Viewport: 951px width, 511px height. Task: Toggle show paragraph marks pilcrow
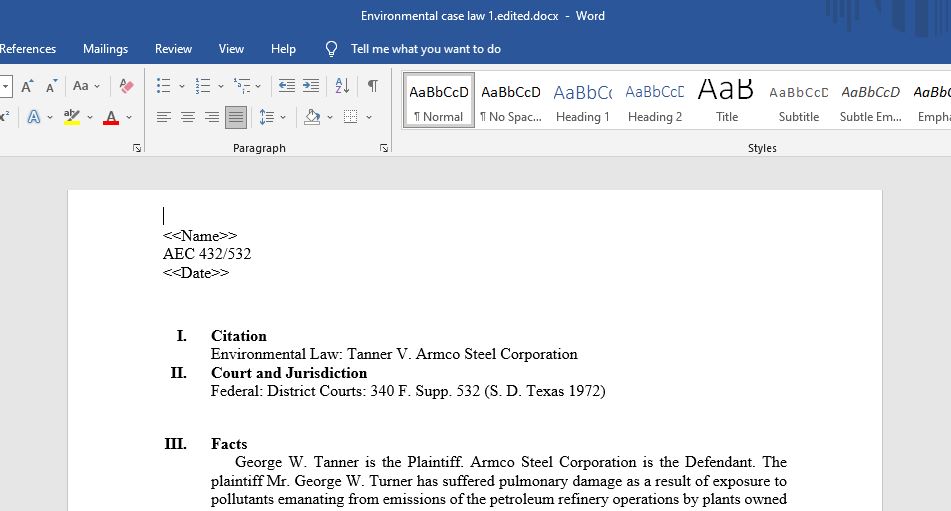click(x=373, y=86)
